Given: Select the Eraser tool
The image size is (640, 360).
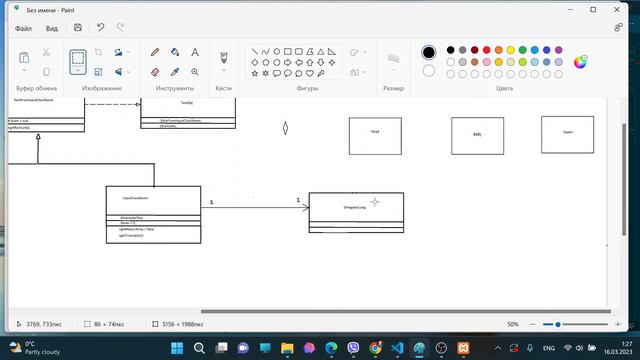Looking at the screenshot, I should coord(155,72).
